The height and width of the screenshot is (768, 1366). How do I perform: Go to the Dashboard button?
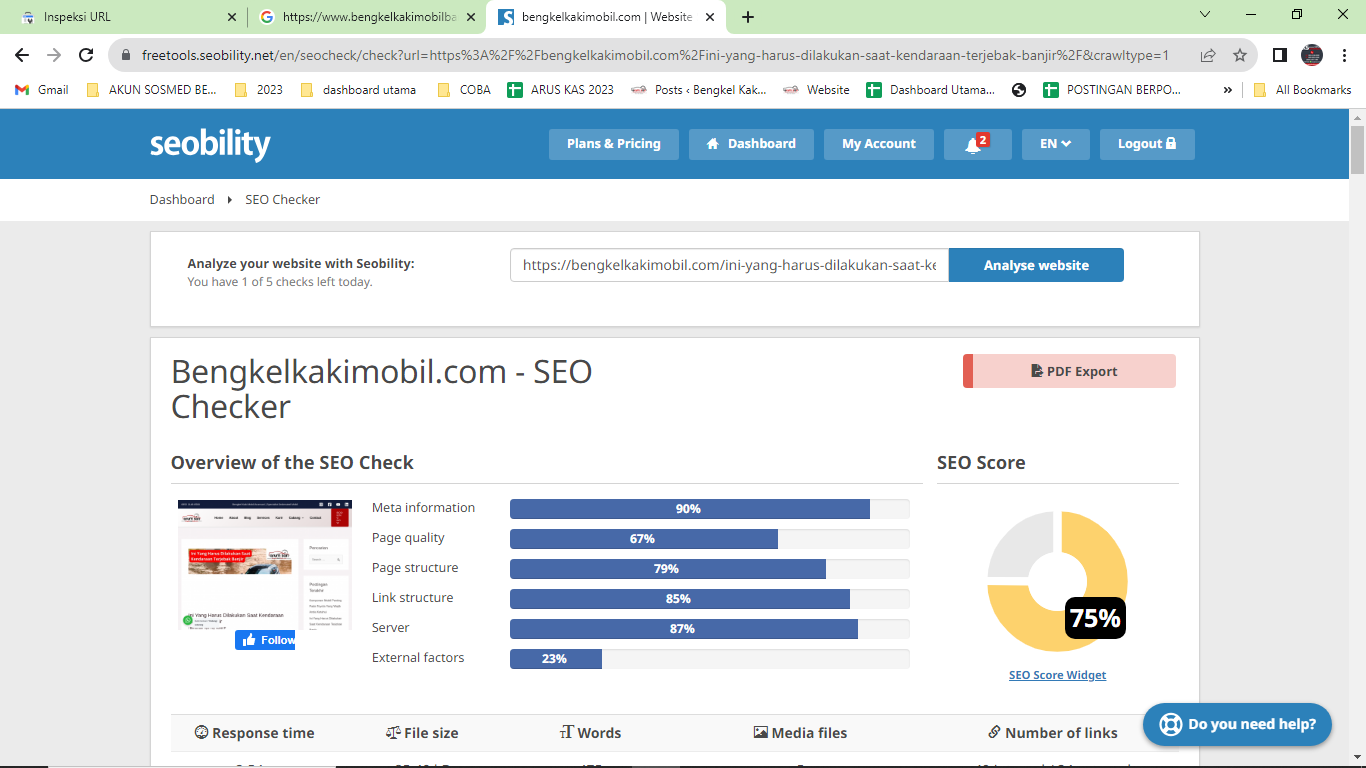click(x=751, y=144)
